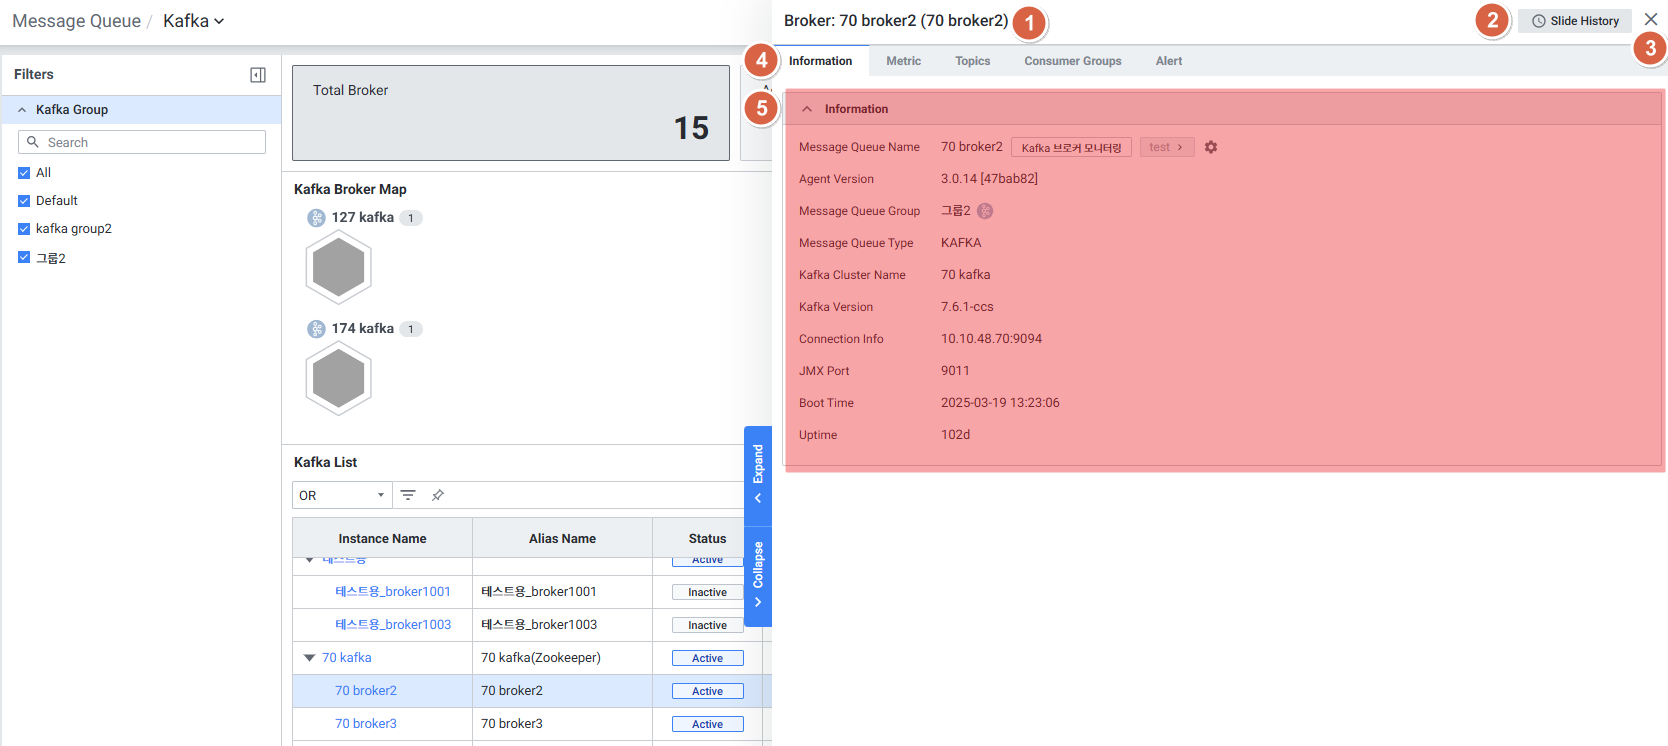Click the 127 kafka hexagon broker
Image resolution: width=1668 pixels, height=746 pixels.
pos(339,268)
